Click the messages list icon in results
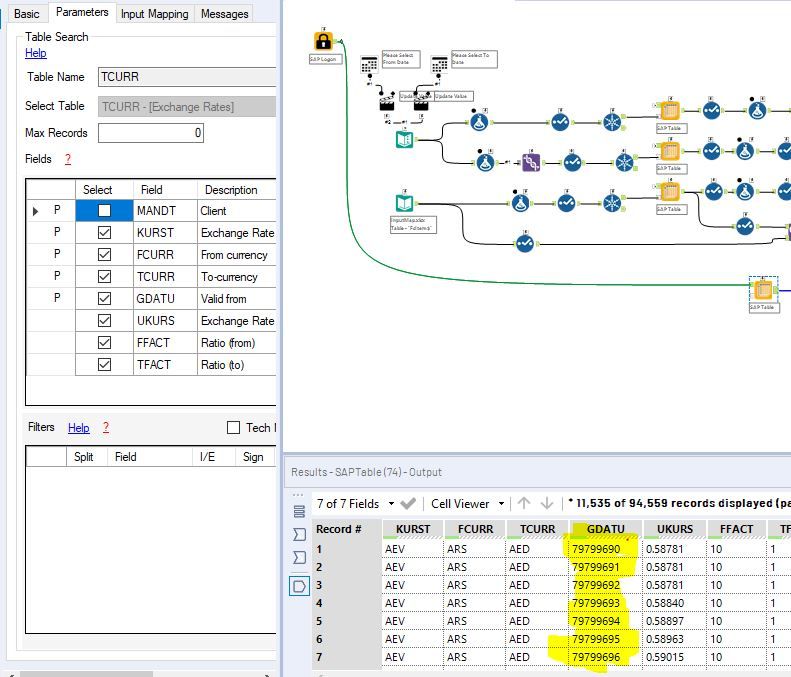Image resolution: width=791 pixels, height=677 pixels. 299,511
